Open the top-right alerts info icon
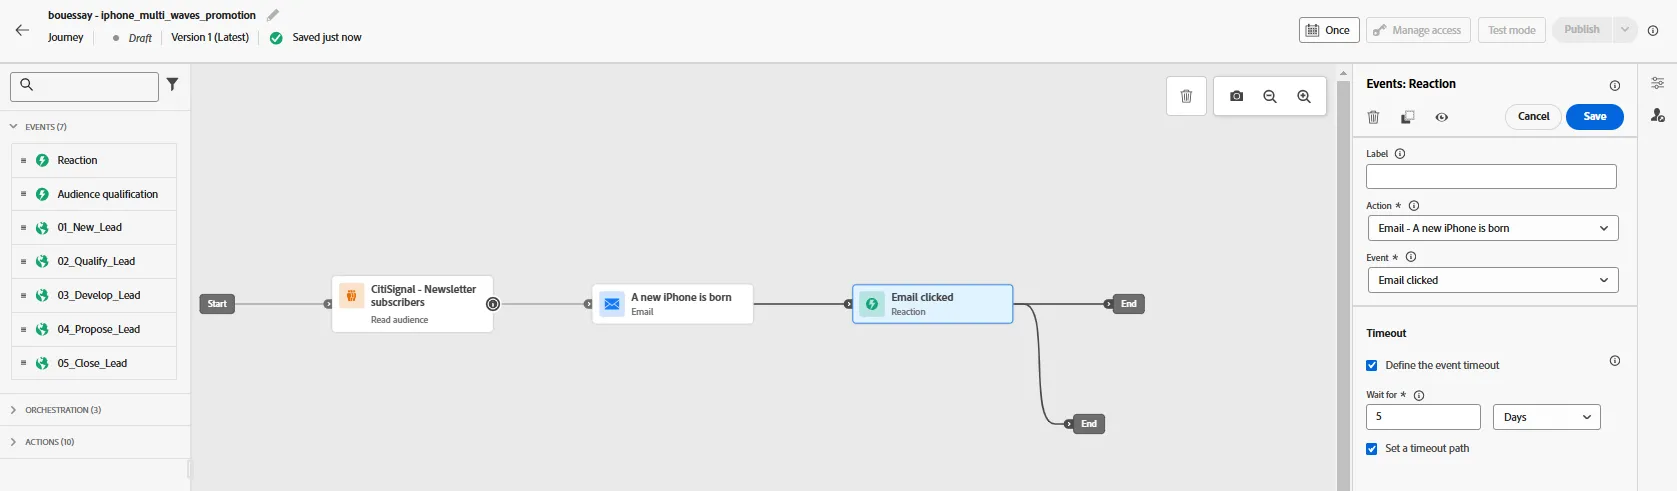The height and width of the screenshot is (491, 1677). [1653, 30]
